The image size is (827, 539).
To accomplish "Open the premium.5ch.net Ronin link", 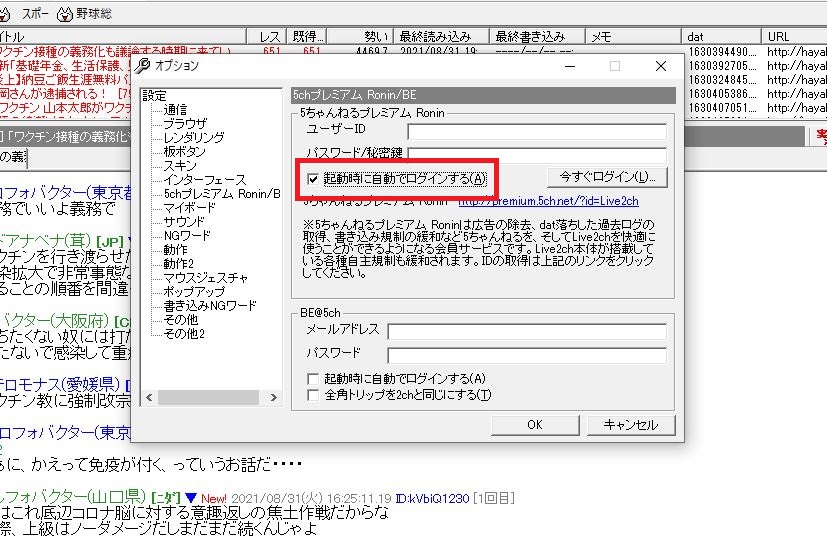I will [549, 201].
